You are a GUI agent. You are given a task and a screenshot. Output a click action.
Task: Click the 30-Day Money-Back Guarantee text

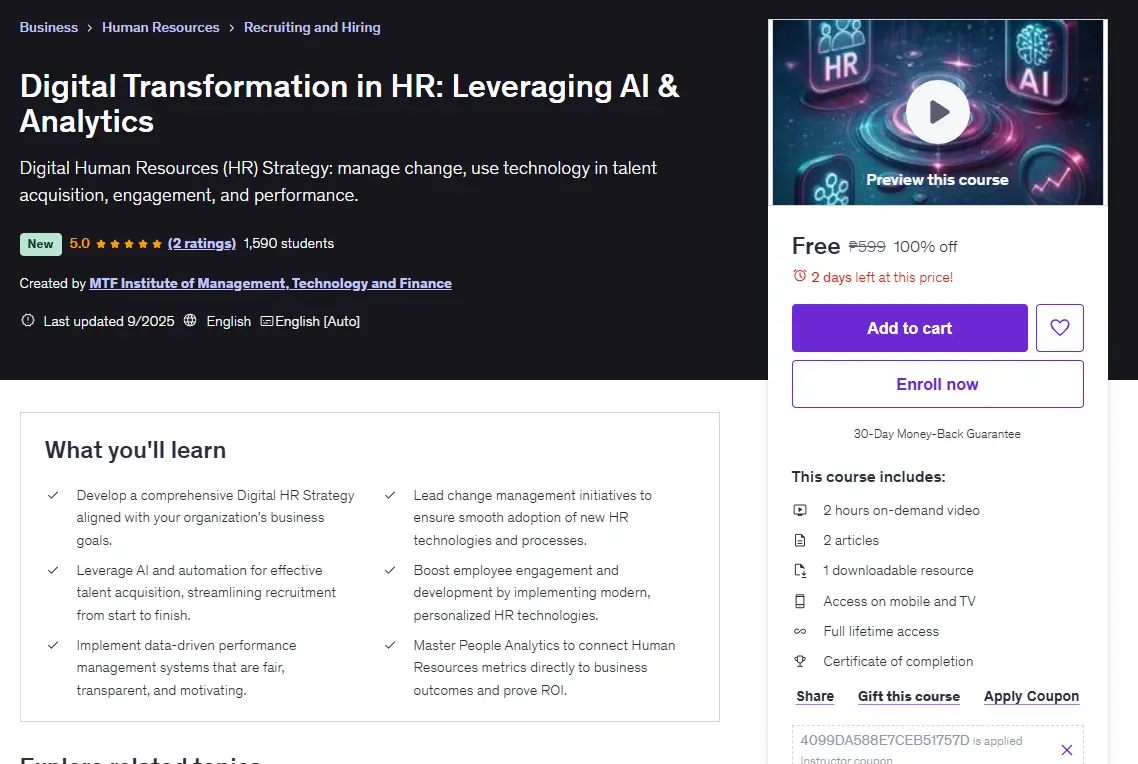tap(937, 433)
